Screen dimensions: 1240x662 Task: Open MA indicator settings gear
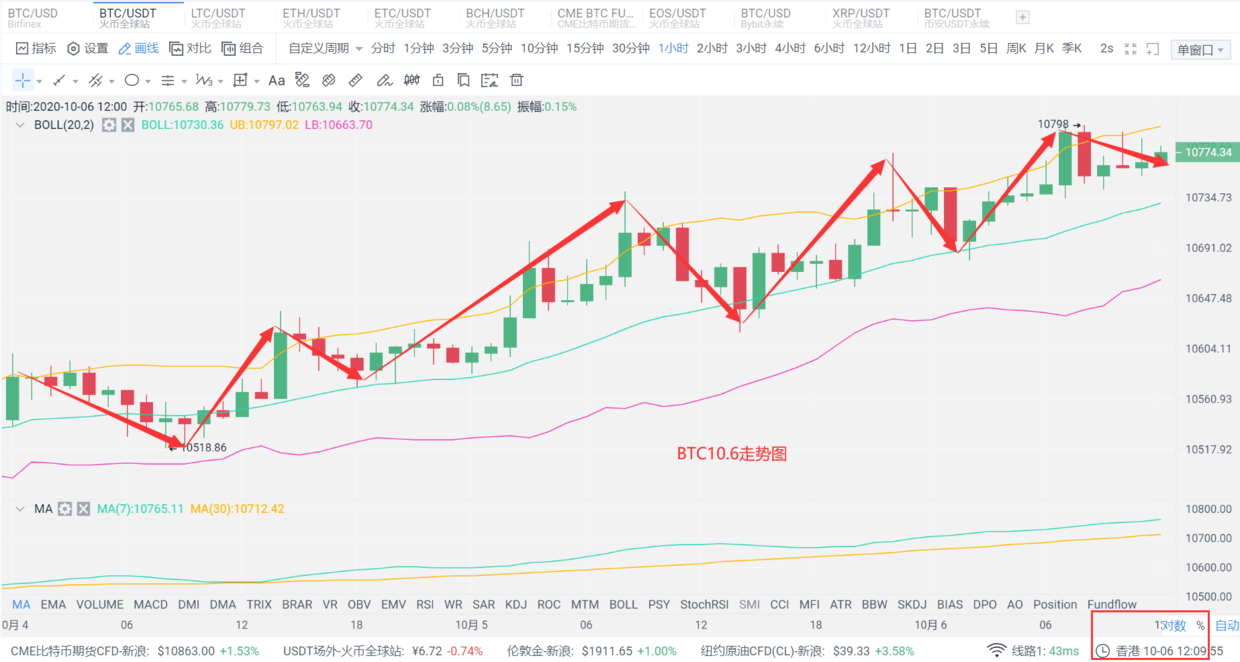pos(65,509)
